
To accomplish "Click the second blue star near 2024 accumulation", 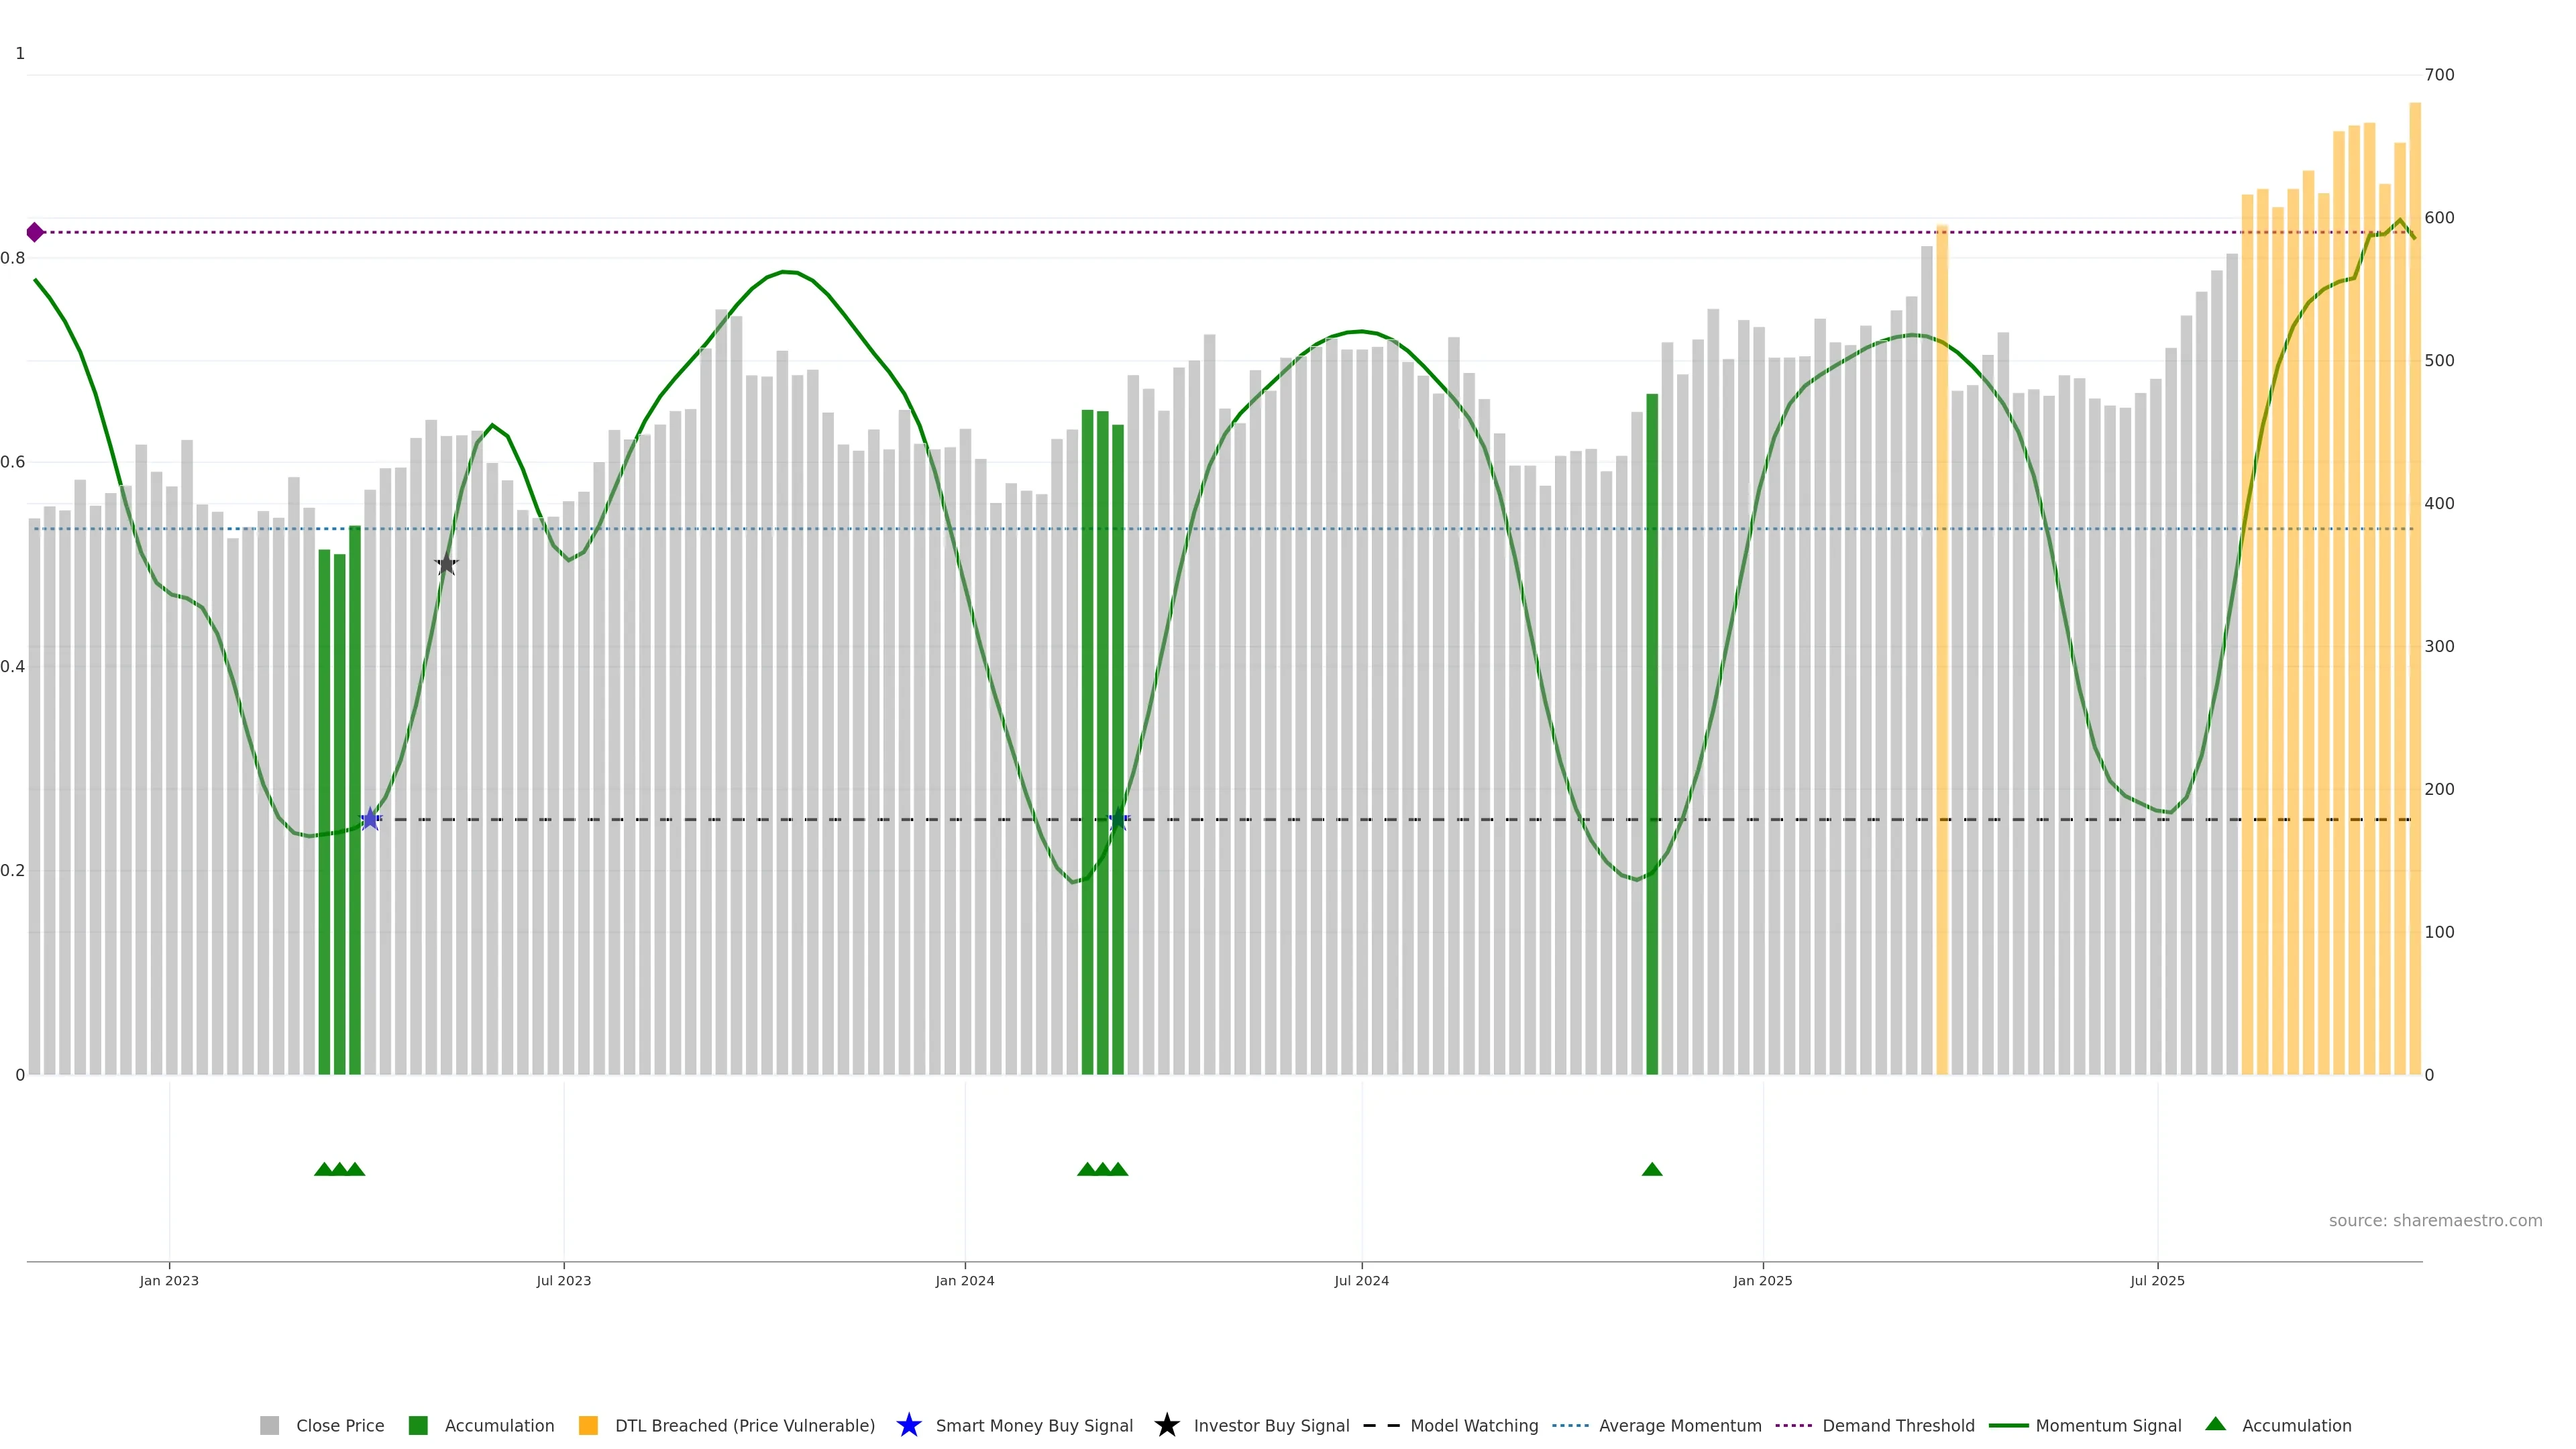I will point(1118,819).
